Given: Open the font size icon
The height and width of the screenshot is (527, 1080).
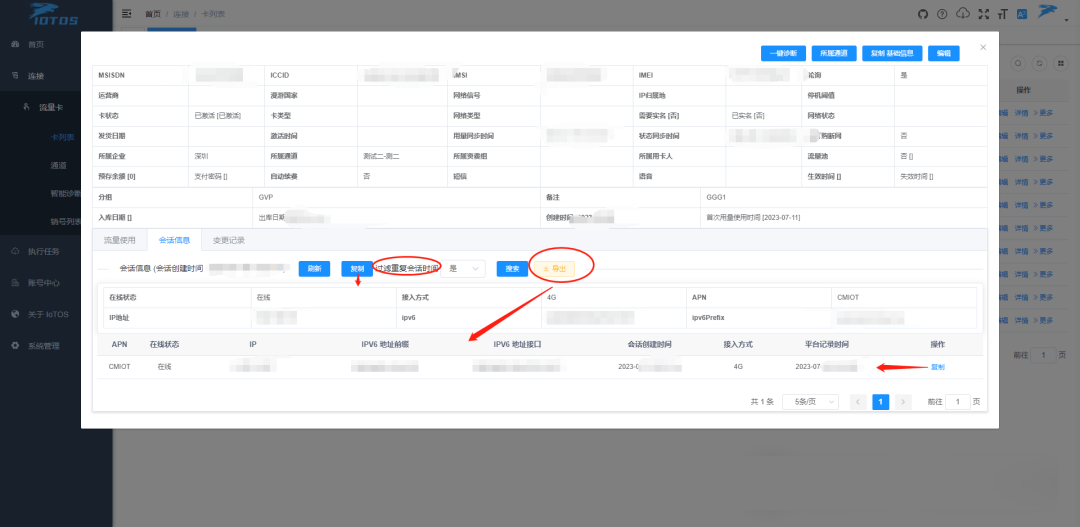Looking at the screenshot, I should coord(1002,14).
